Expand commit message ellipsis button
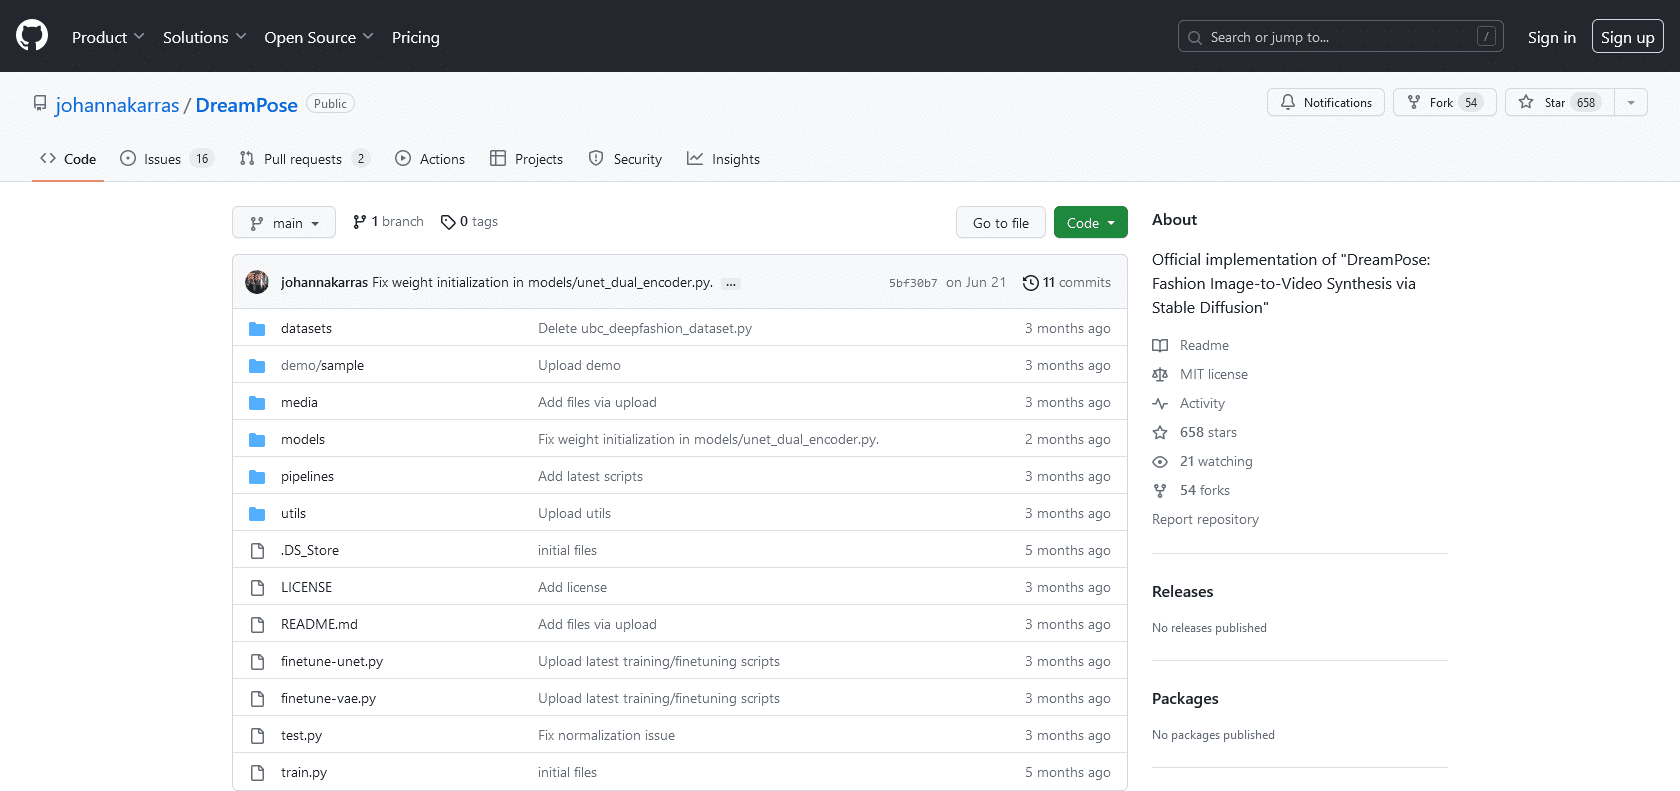The height and width of the screenshot is (791, 1680). 731,283
